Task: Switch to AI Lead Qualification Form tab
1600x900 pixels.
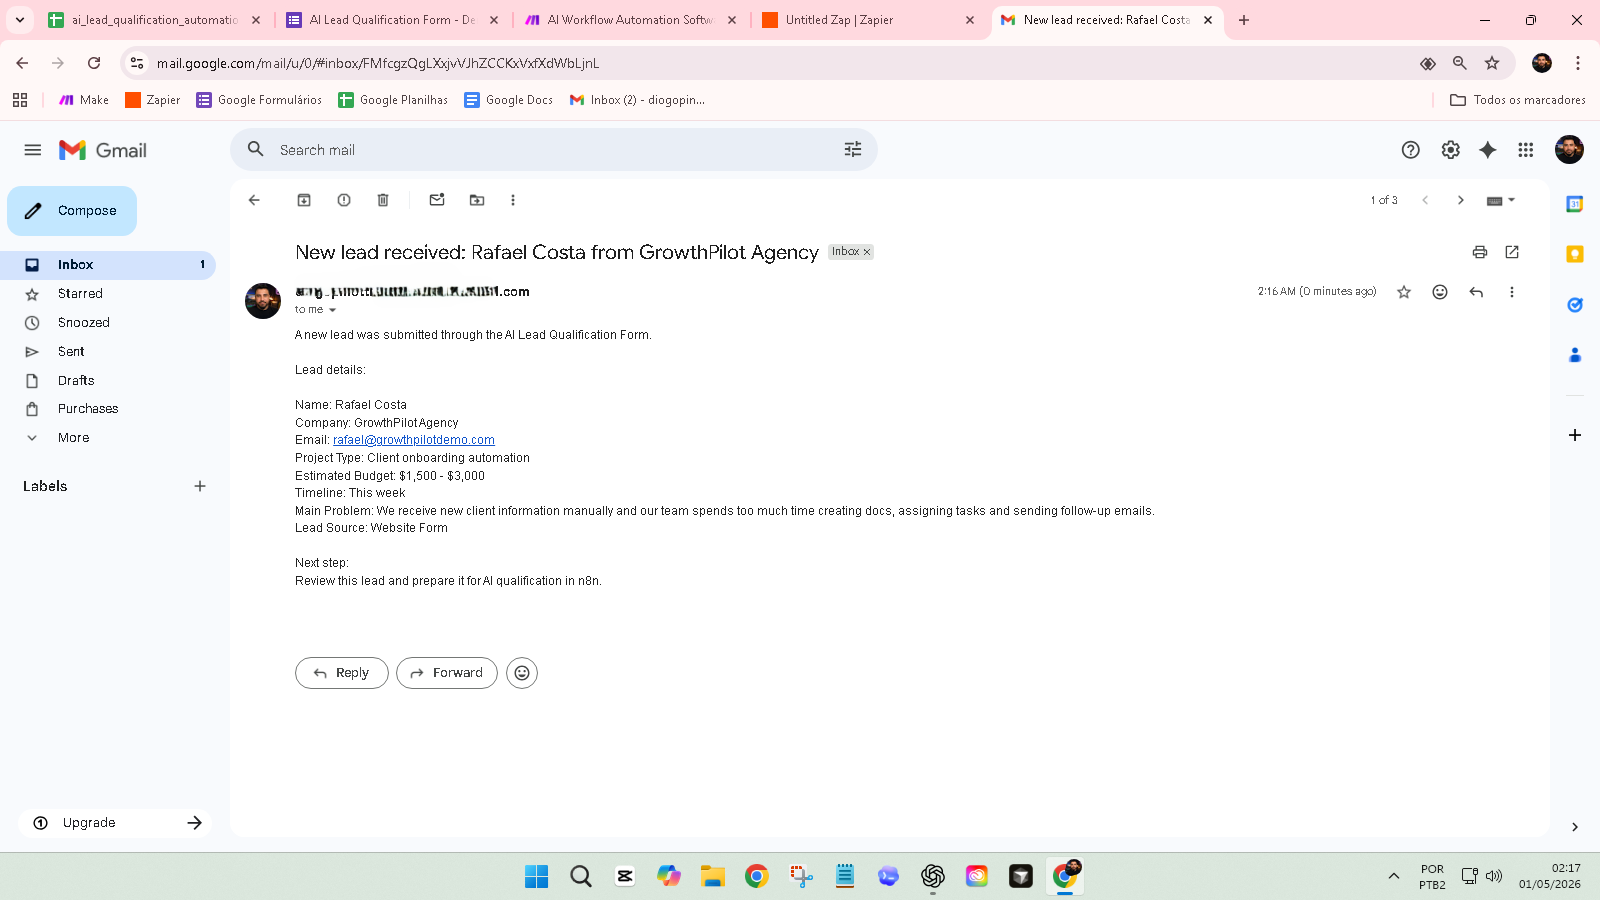Action: 393,20
